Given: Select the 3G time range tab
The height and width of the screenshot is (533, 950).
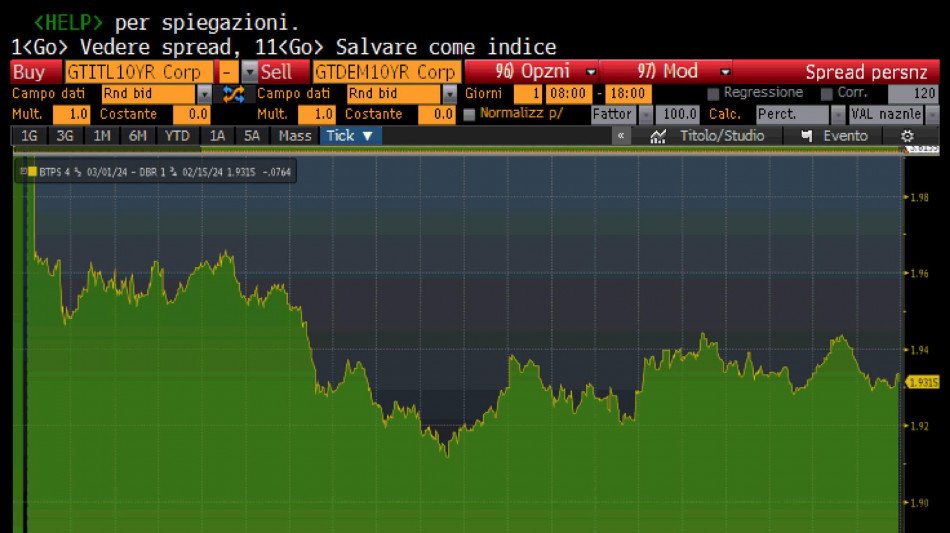Looking at the screenshot, I should tap(65, 136).
